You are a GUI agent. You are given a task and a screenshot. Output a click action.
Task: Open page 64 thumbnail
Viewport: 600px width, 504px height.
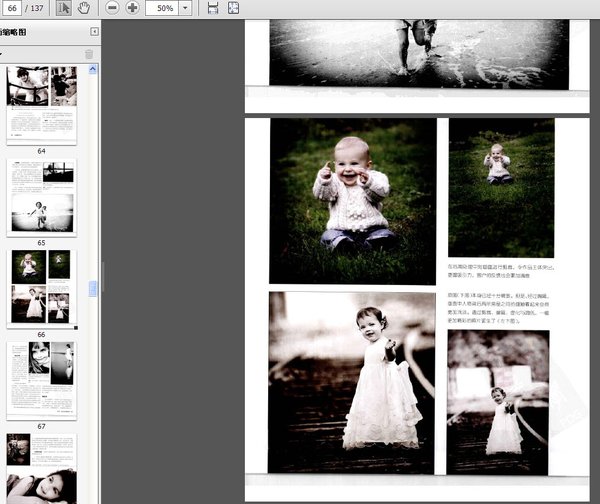pos(41,104)
